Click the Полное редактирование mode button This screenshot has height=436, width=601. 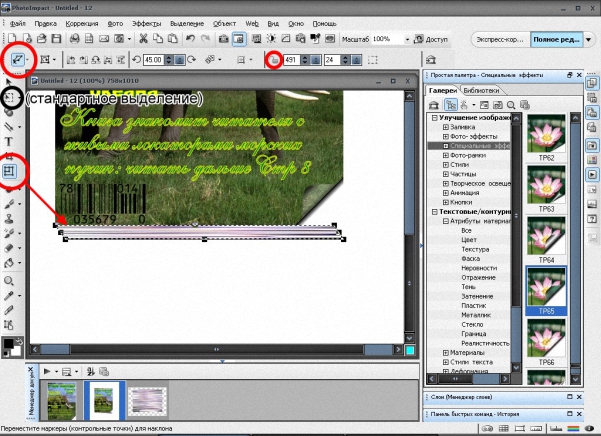[x=556, y=39]
